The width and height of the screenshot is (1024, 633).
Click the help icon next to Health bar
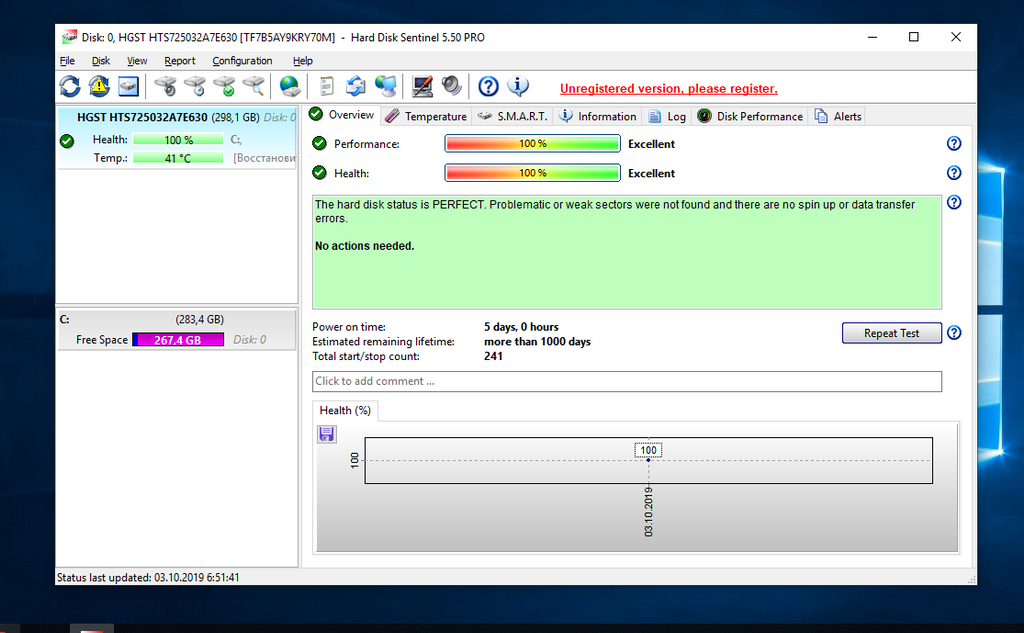pyautogui.click(x=954, y=173)
